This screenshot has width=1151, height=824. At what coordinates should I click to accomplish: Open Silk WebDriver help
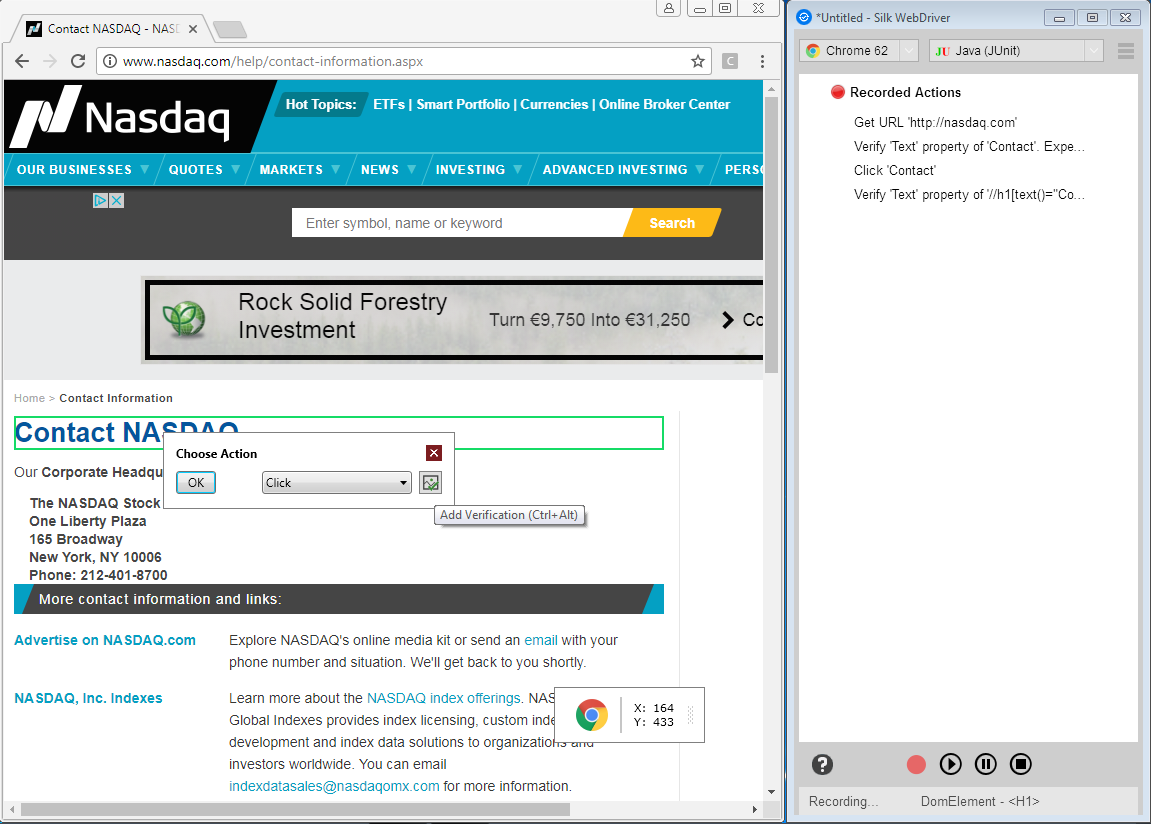coord(822,765)
